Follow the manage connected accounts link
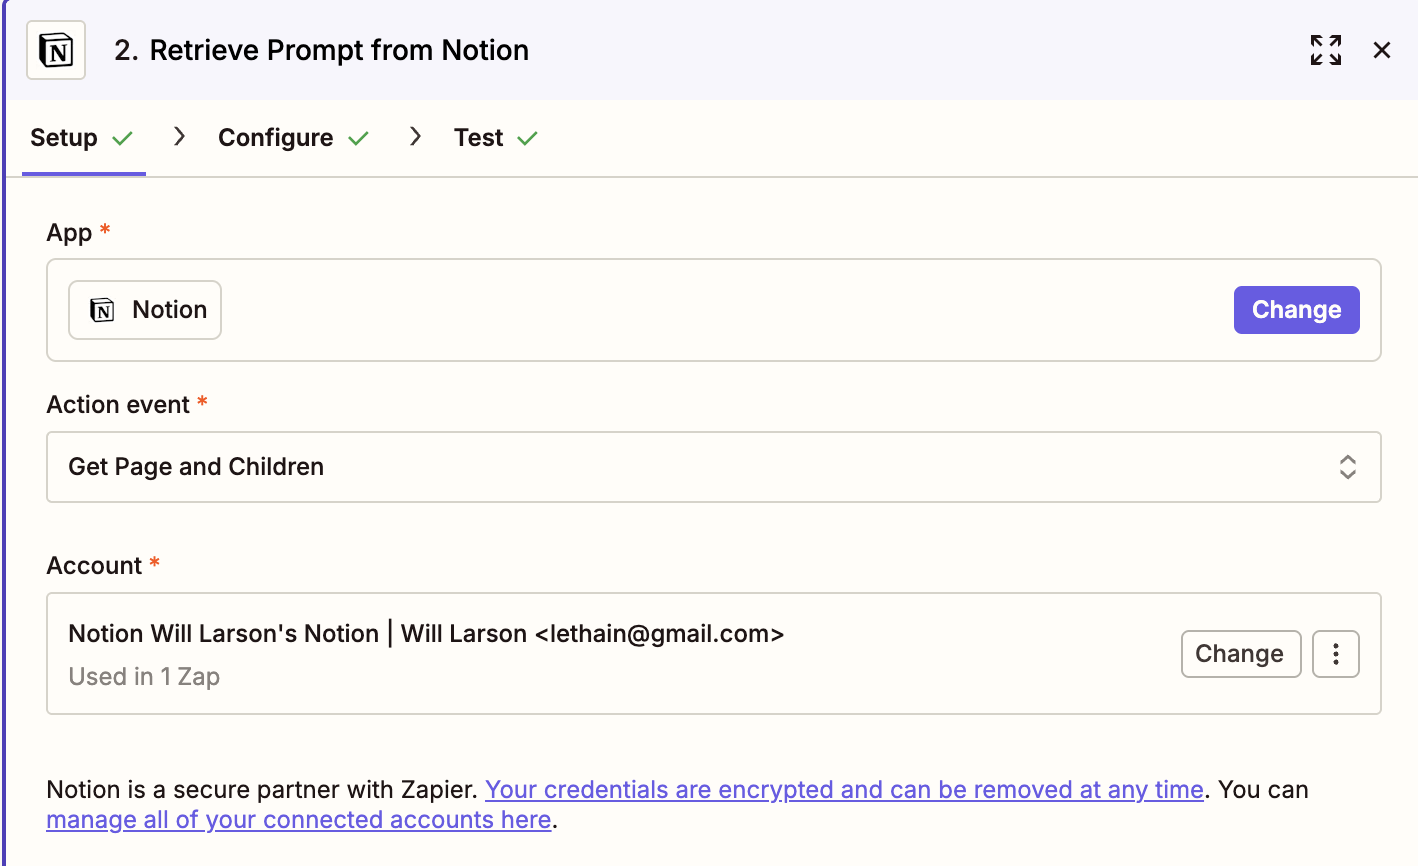 299,820
